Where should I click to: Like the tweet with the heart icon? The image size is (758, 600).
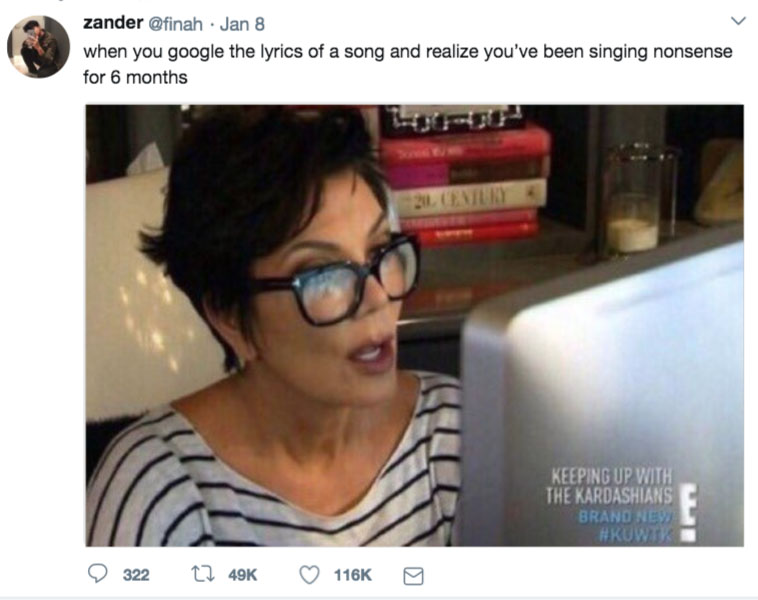coord(309,575)
